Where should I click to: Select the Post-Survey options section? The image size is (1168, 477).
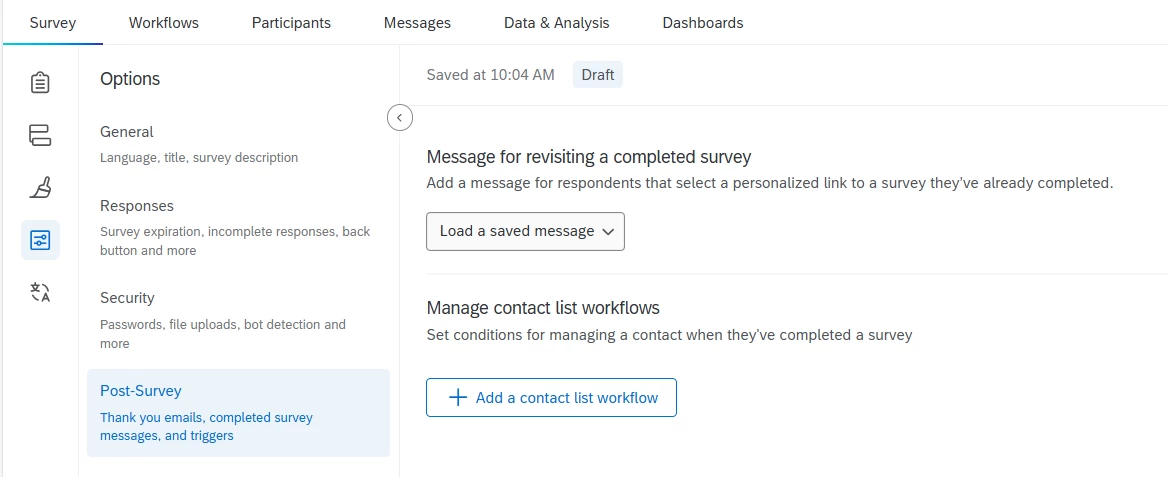point(238,412)
